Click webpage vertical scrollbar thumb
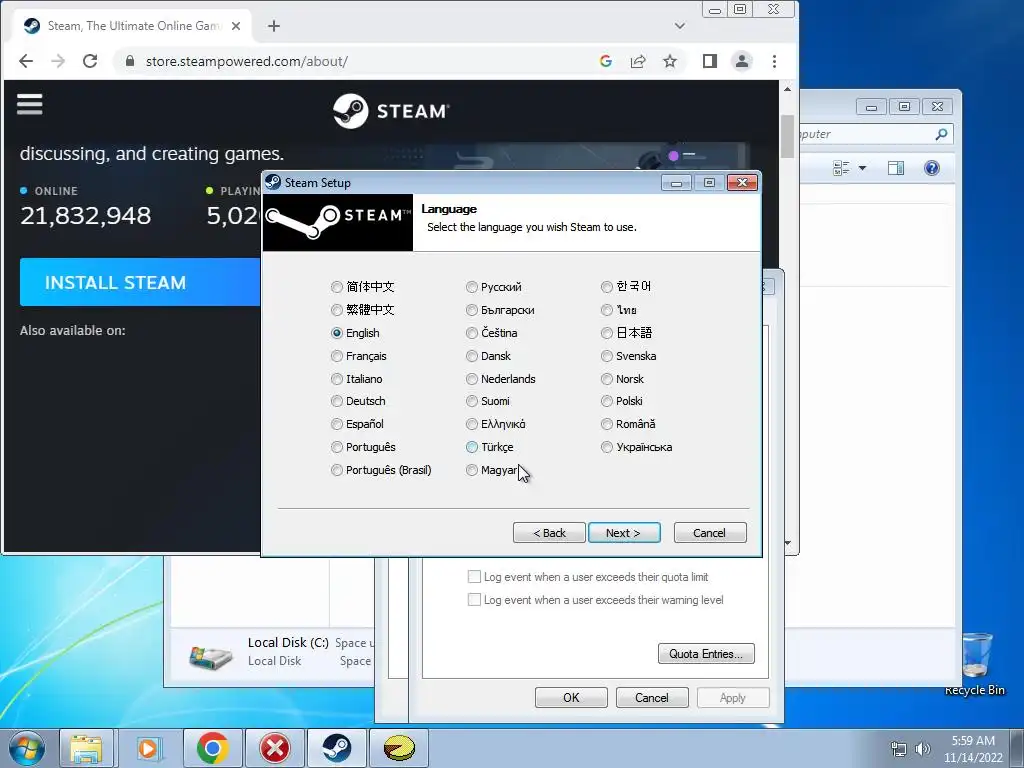The image size is (1024, 768). (x=788, y=136)
